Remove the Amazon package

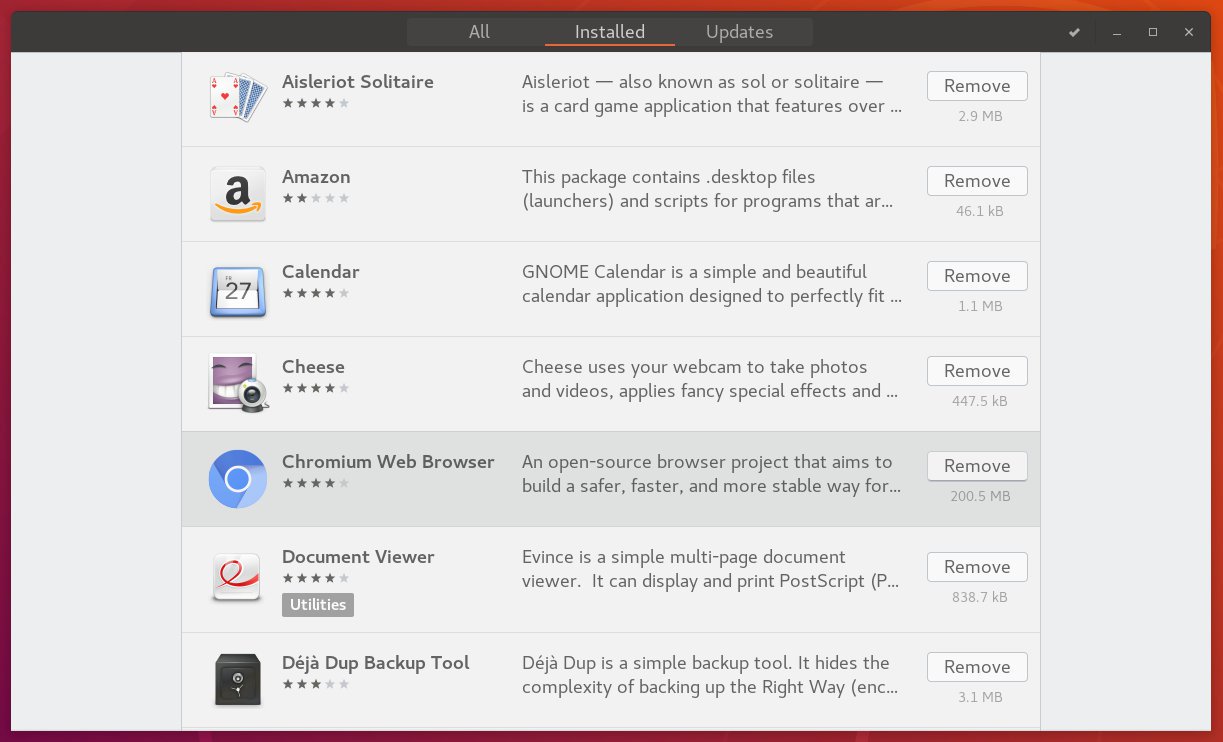pos(977,180)
